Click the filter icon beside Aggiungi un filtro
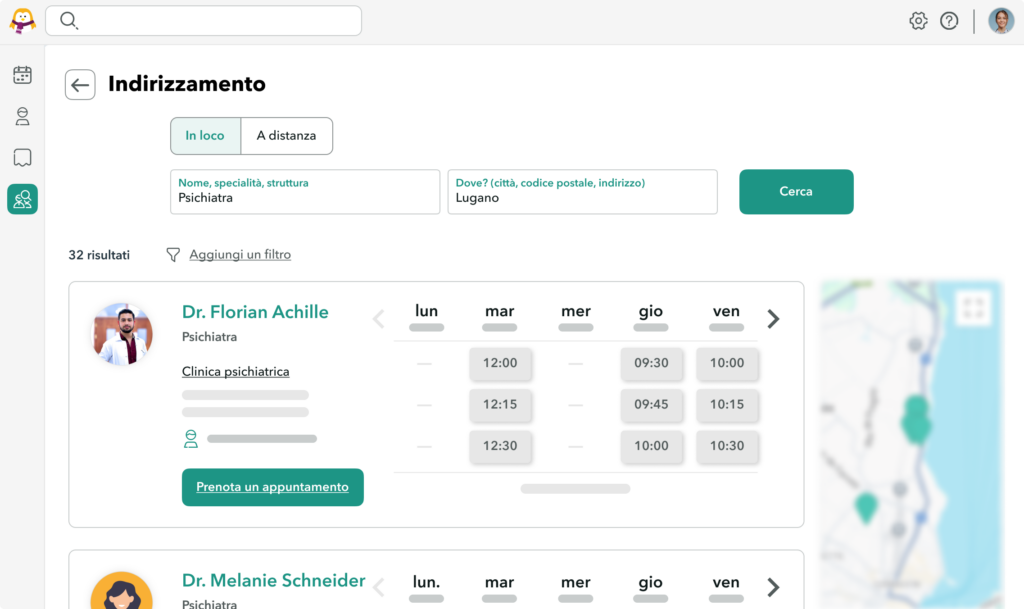1024x609 pixels. pos(175,254)
